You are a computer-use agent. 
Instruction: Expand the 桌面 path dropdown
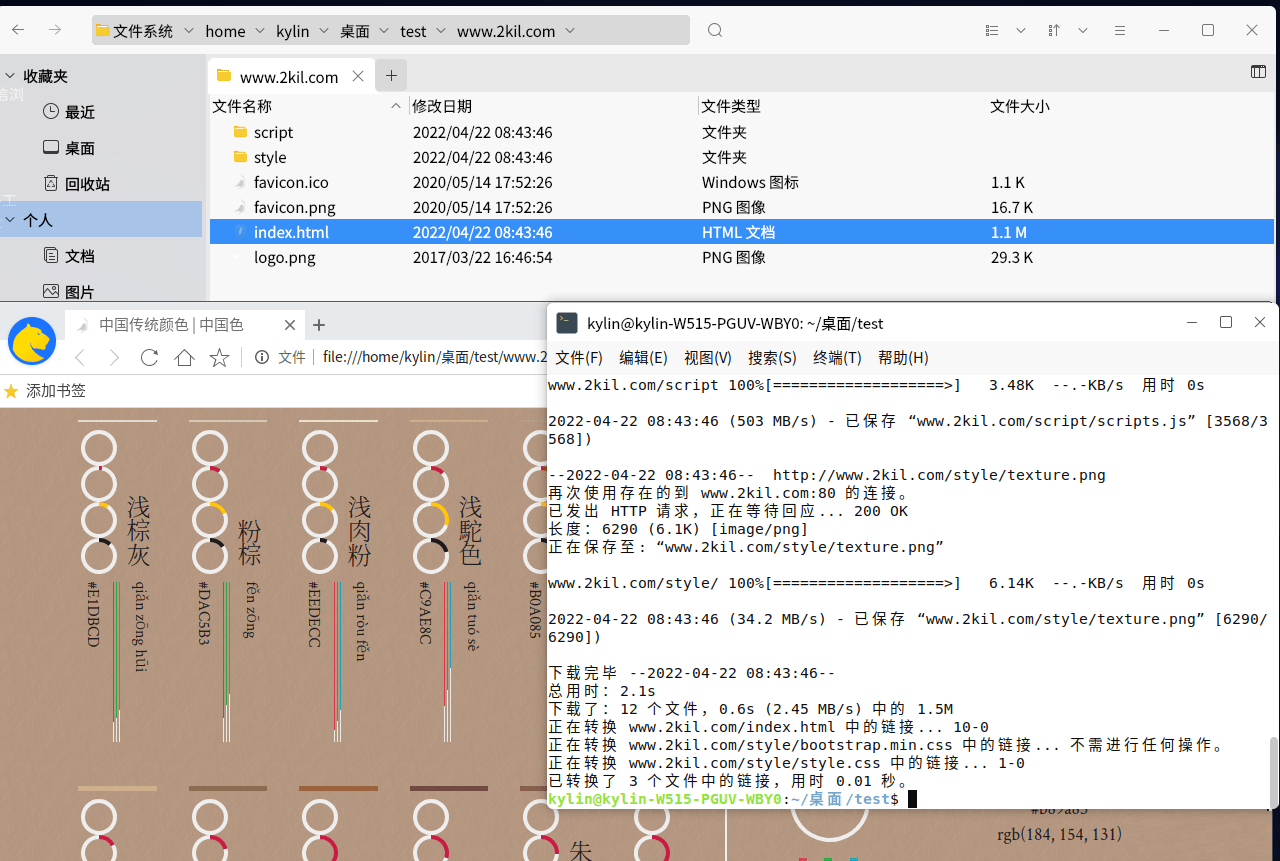pos(384,31)
